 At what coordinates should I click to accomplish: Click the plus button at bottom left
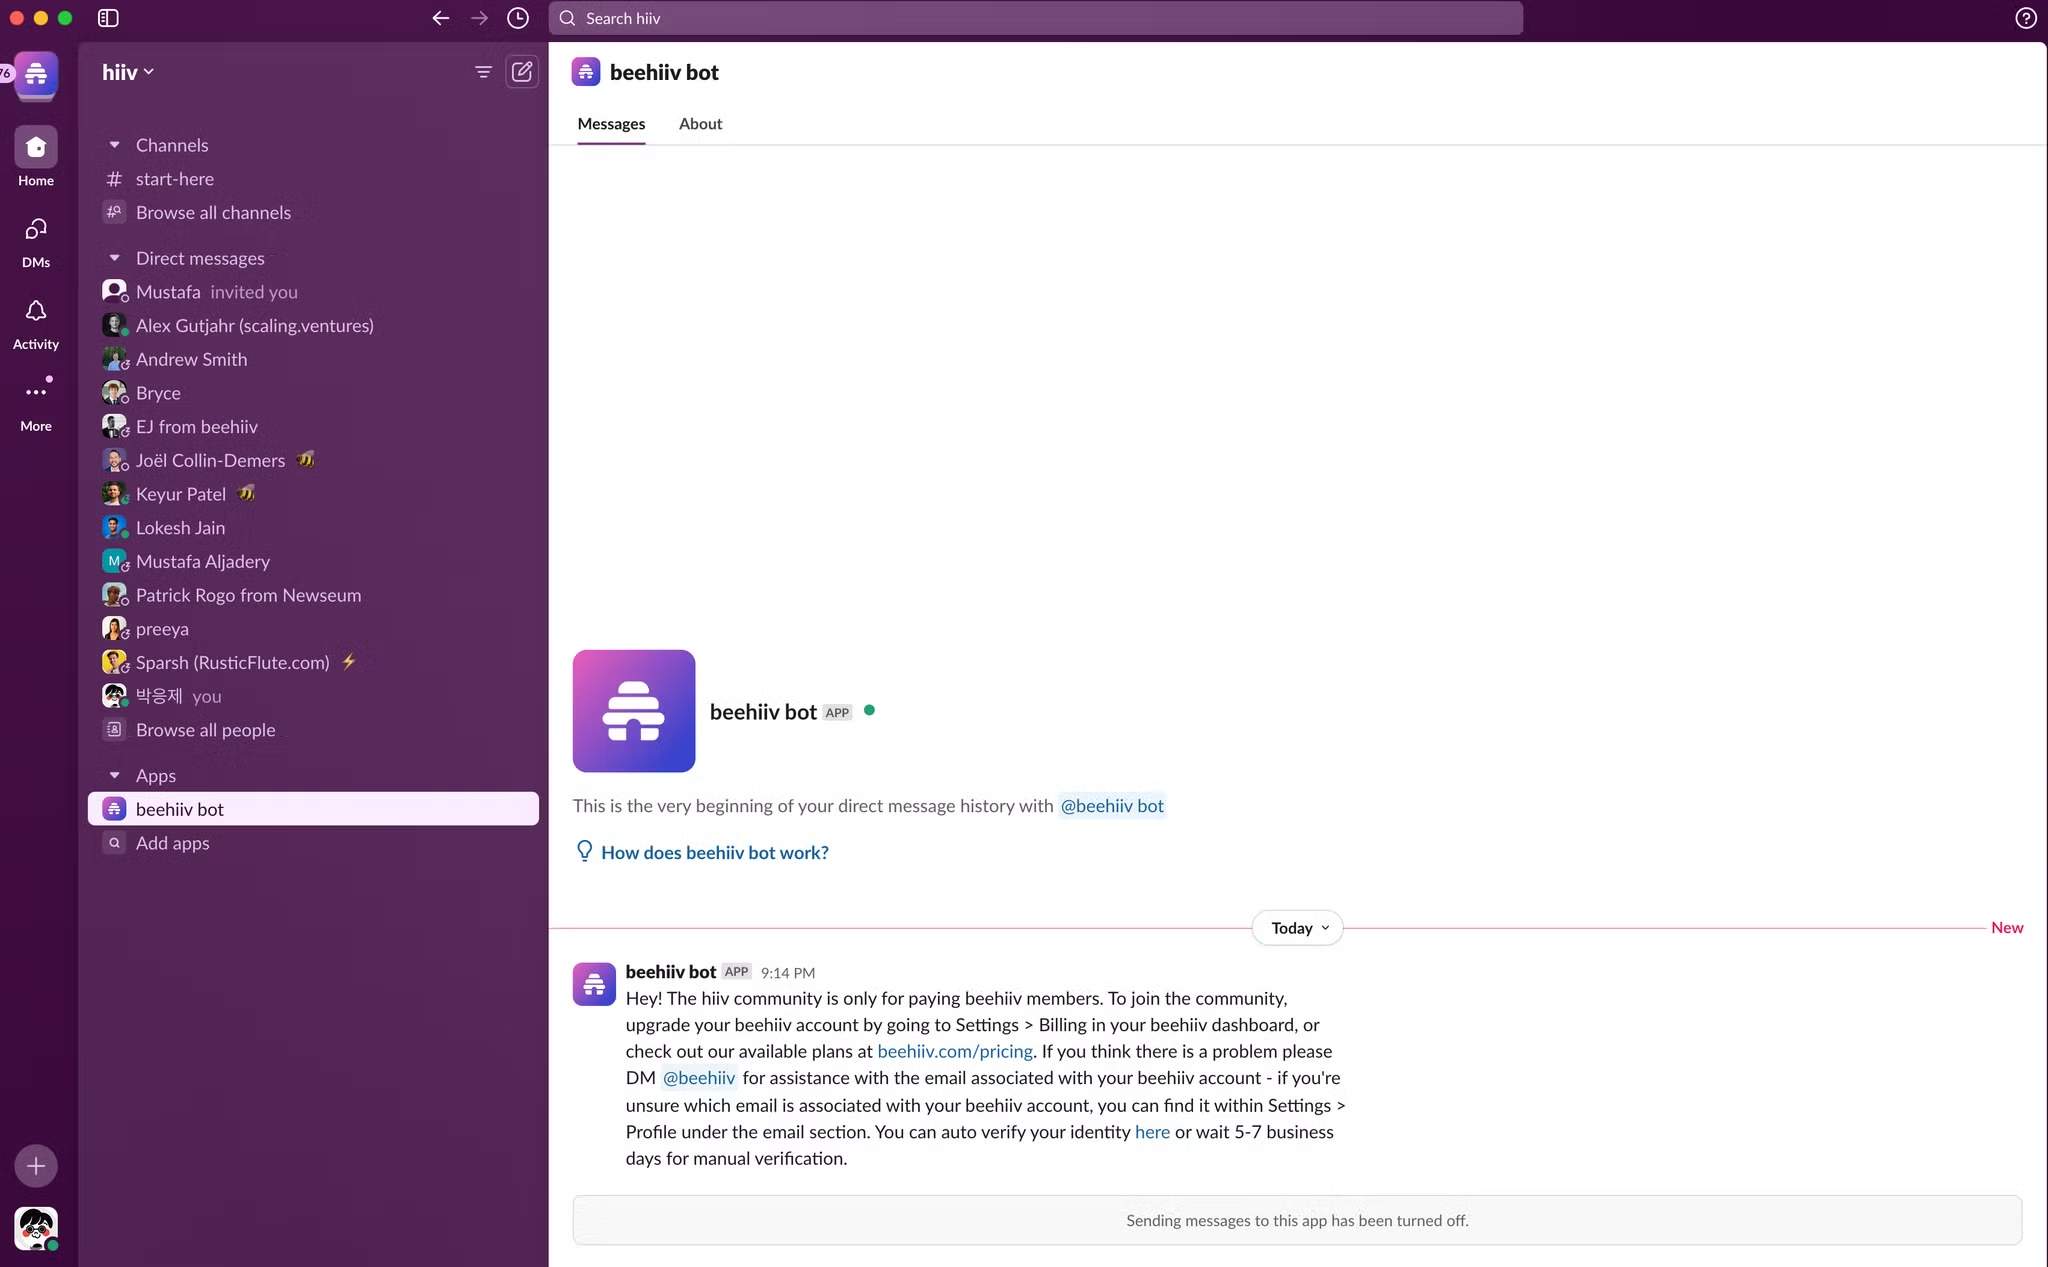36,1166
